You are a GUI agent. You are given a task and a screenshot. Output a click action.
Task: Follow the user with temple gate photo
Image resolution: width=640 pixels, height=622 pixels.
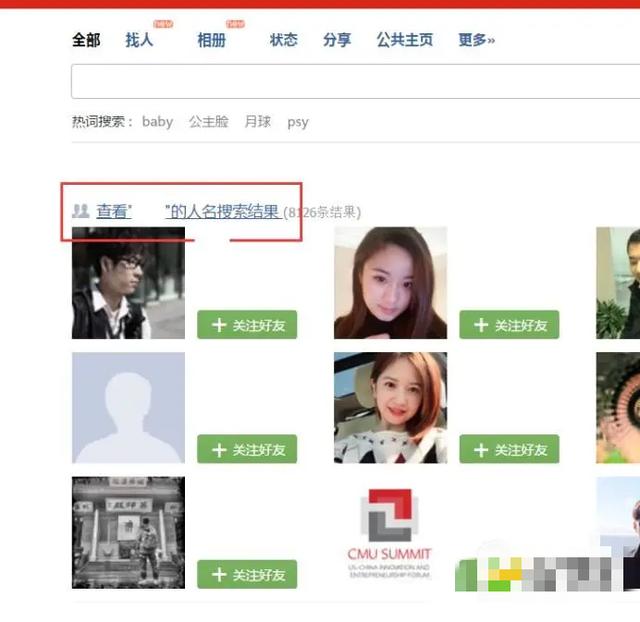[247, 574]
